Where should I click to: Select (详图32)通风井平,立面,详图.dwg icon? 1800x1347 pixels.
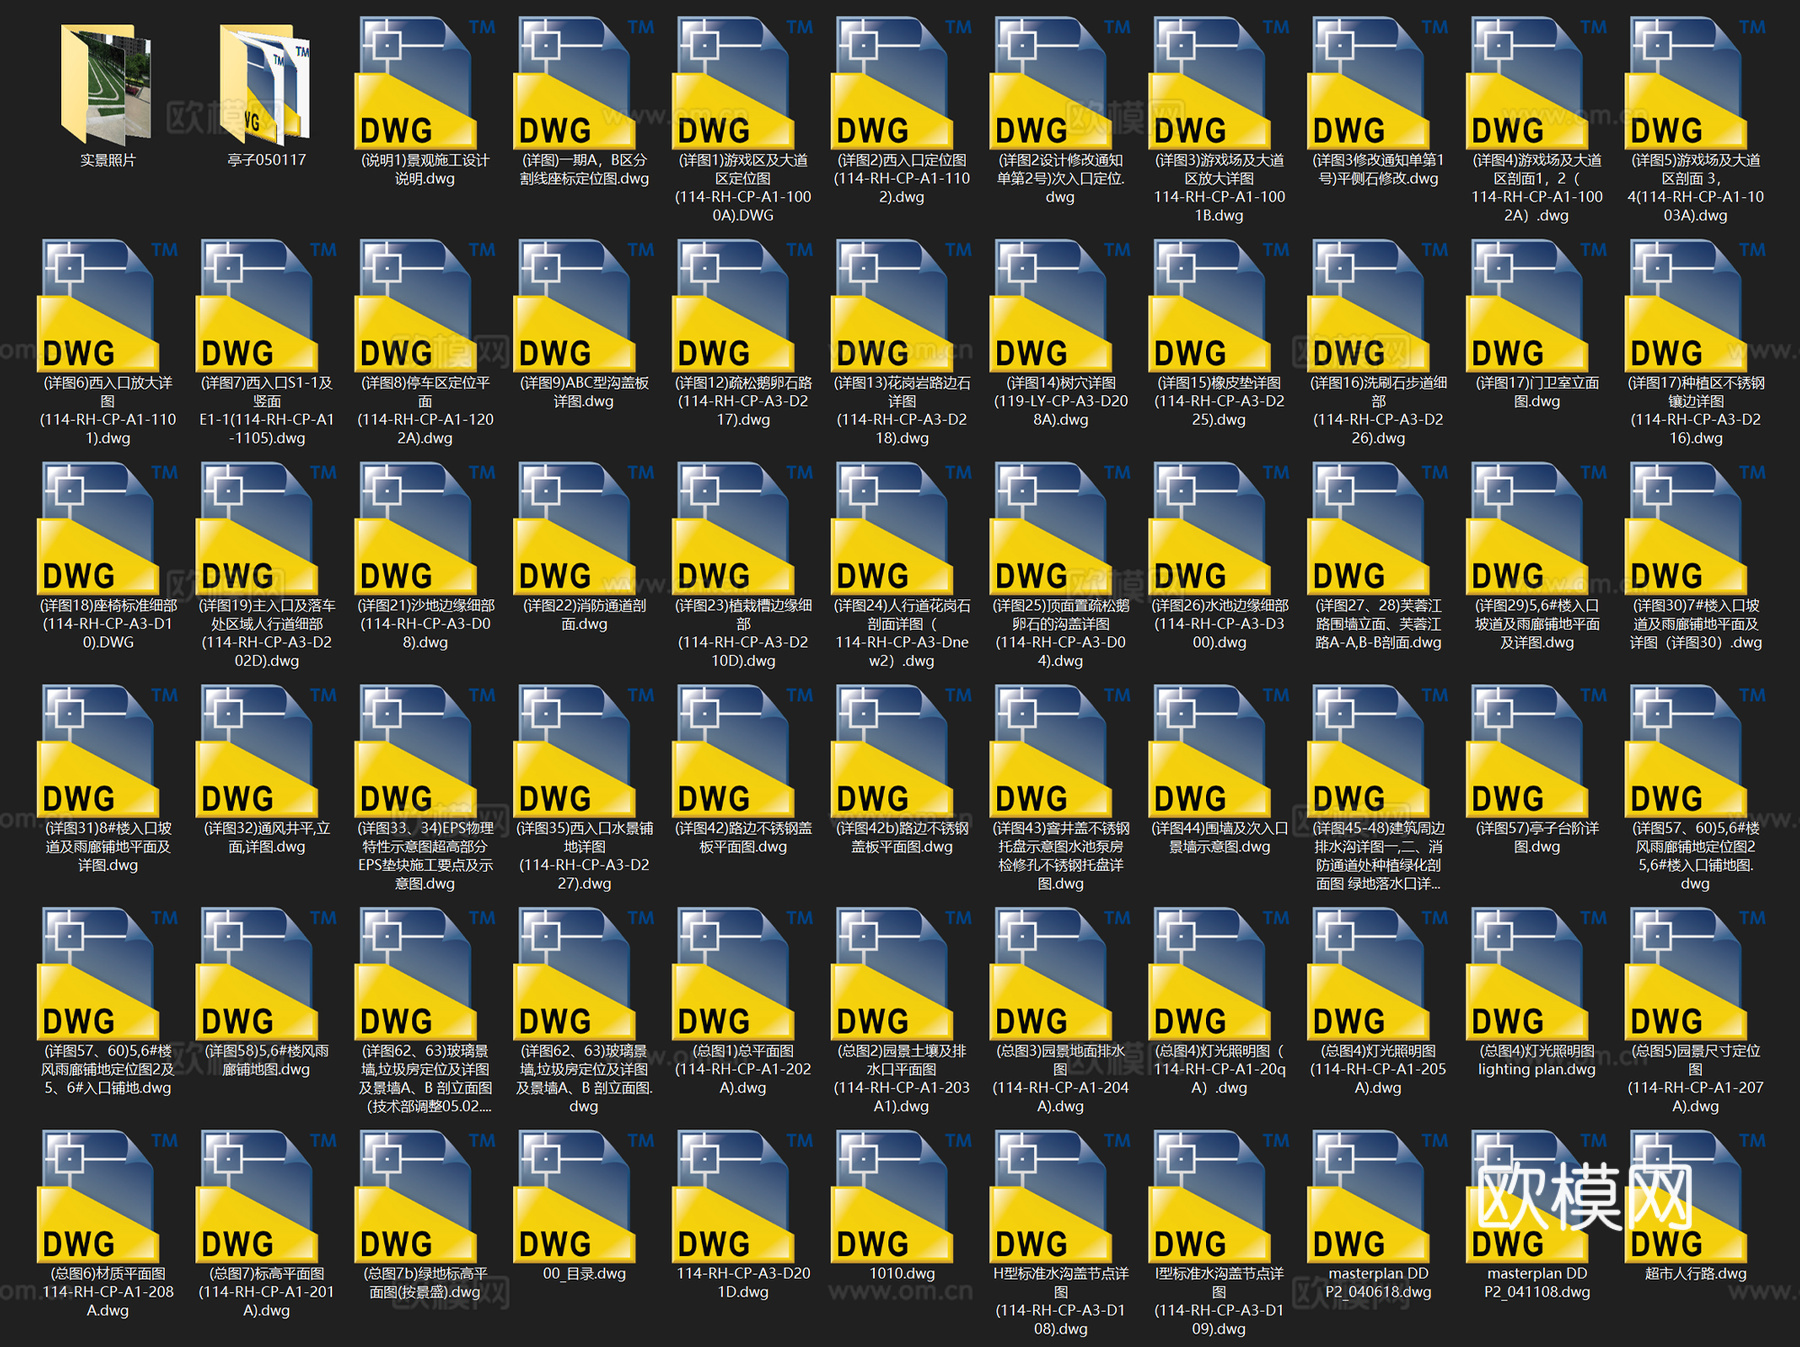click(x=257, y=751)
